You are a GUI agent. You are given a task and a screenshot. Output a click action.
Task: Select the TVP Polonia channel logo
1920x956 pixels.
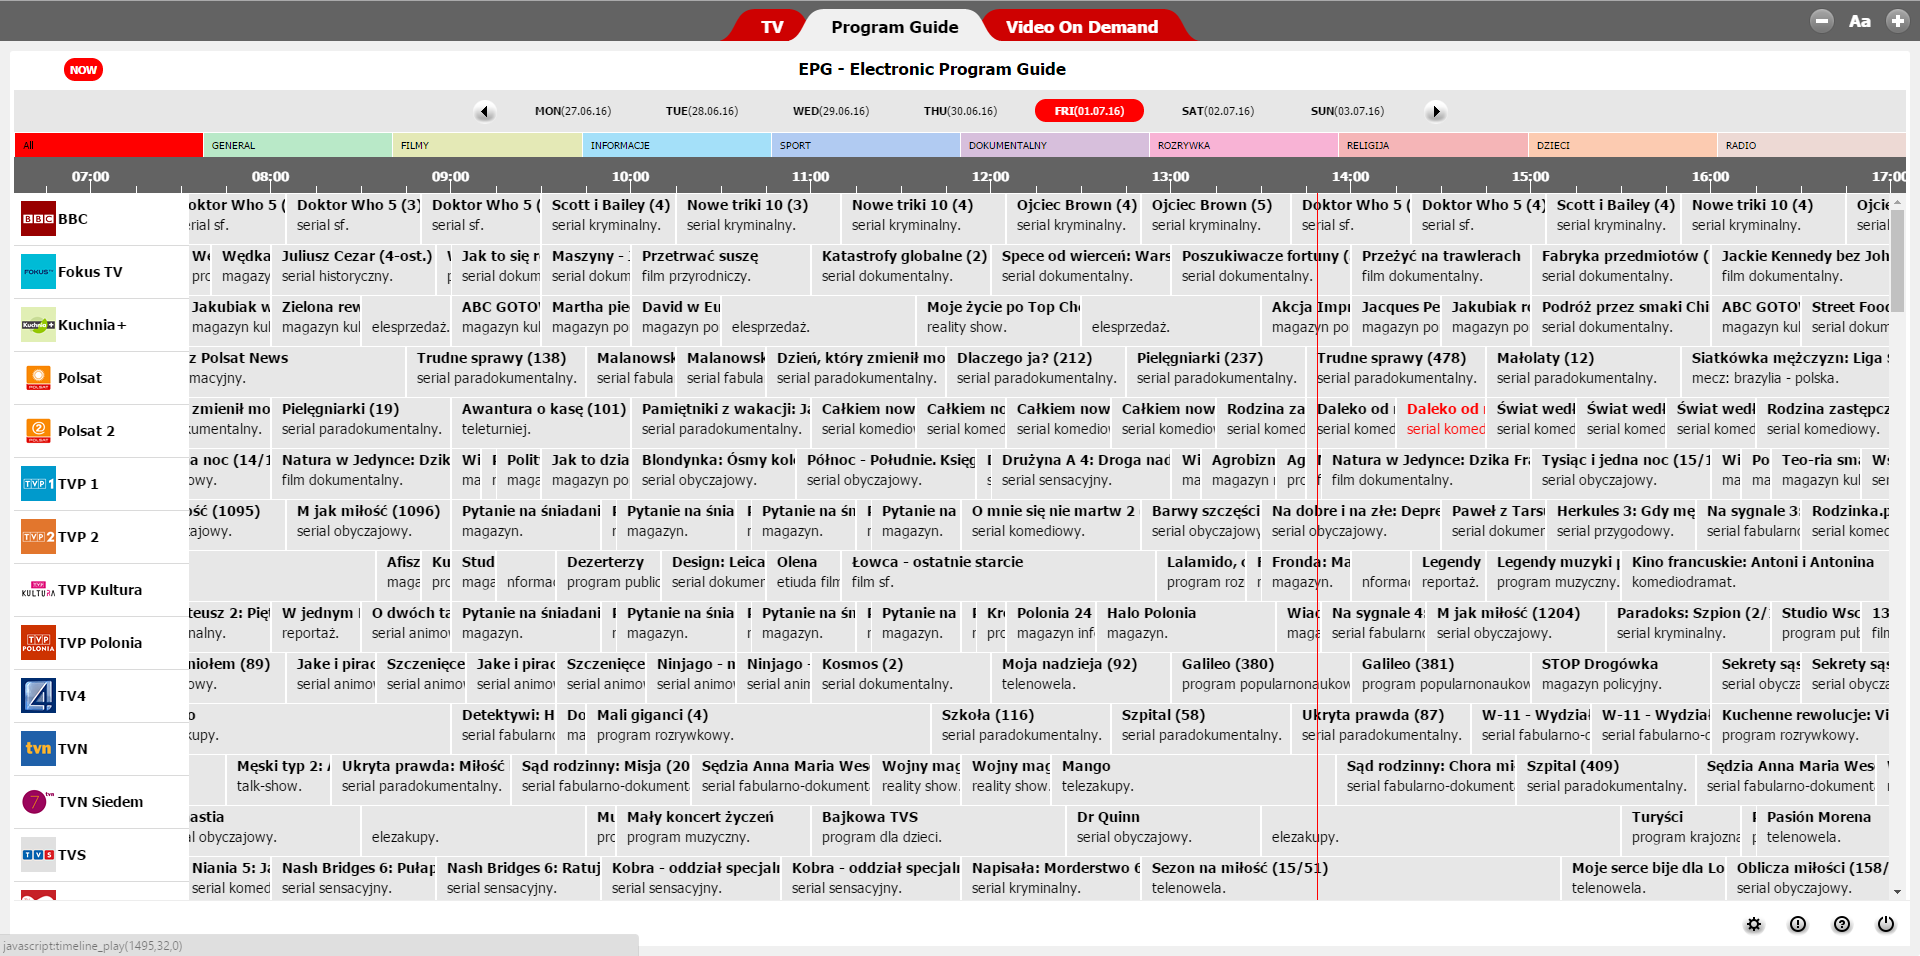(38, 642)
